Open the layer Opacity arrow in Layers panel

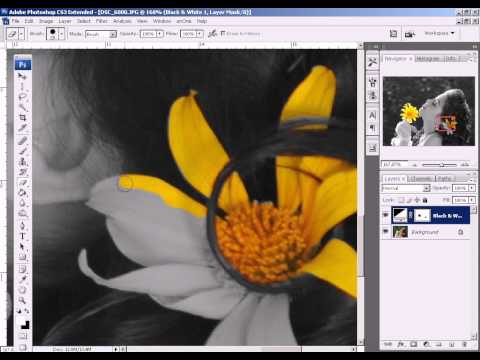pyautogui.click(x=472, y=188)
